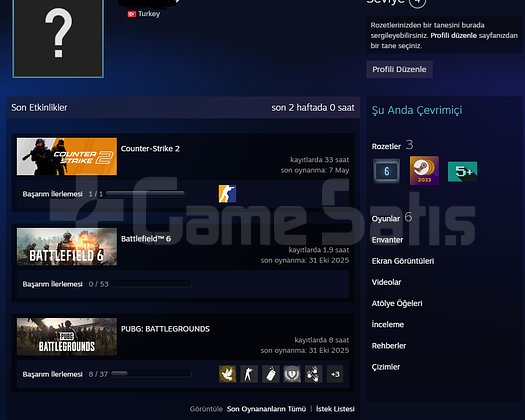Open the years of service 6 badge
525x420 pixels.
point(386,171)
